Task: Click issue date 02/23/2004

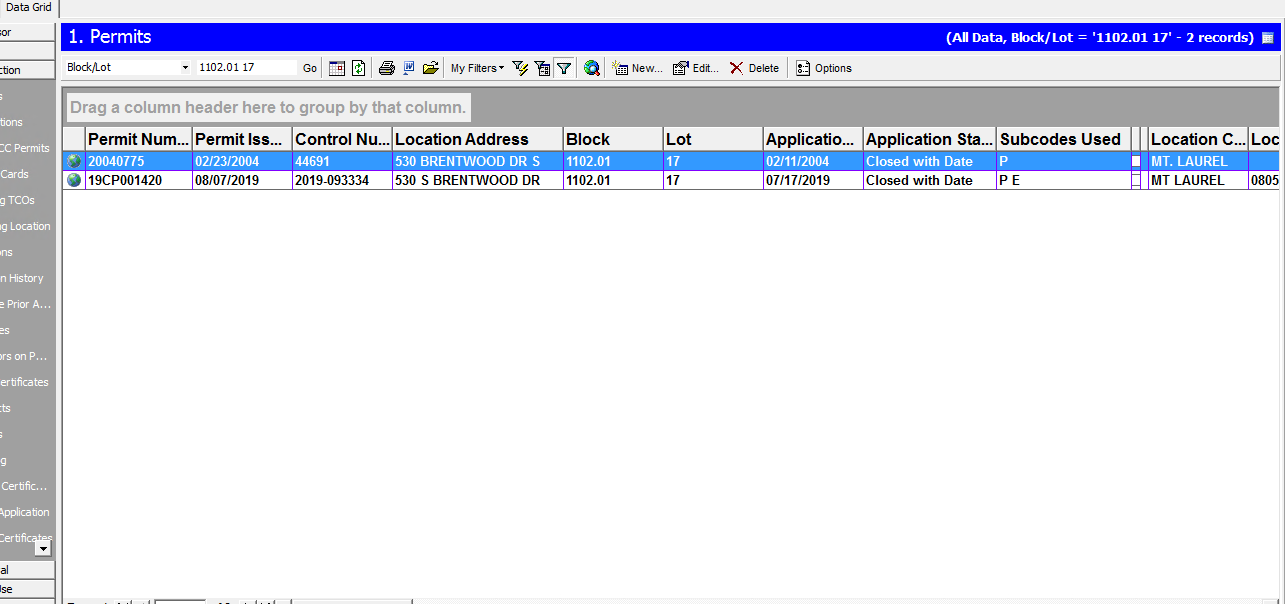Action: tap(242, 161)
